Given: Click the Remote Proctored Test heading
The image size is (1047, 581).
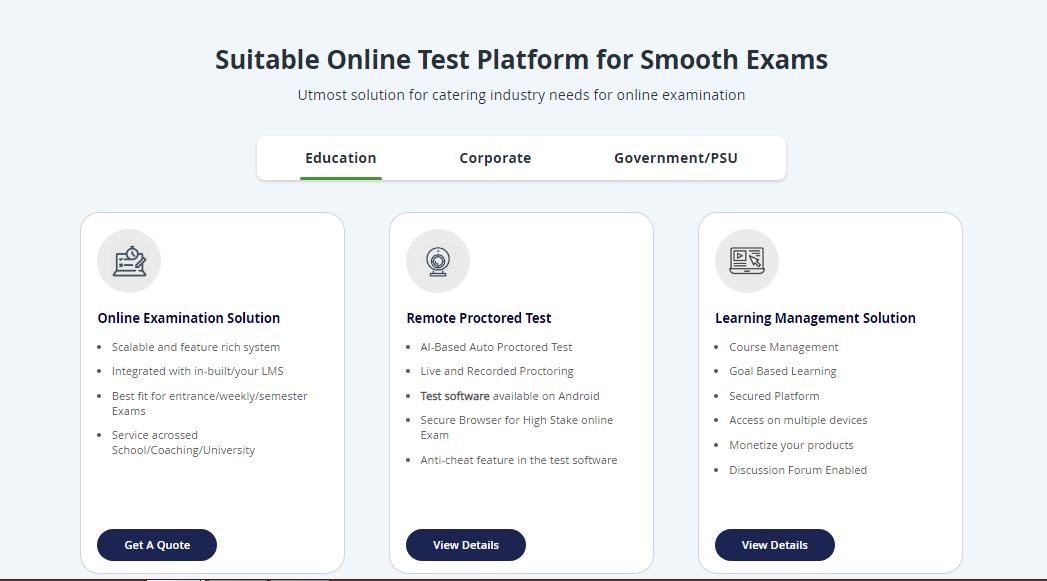Looking at the screenshot, I should (x=479, y=318).
